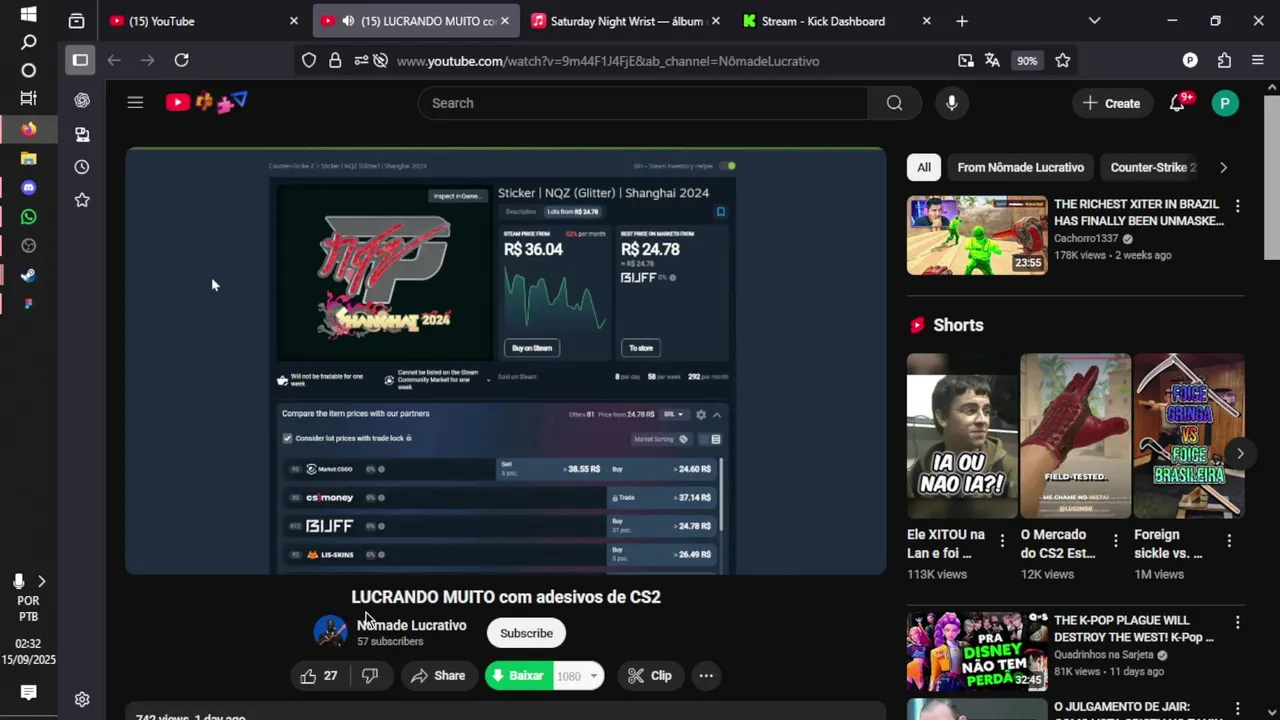Click the Share button
The width and height of the screenshot is (1280, 720).
[x=438, y=676]
